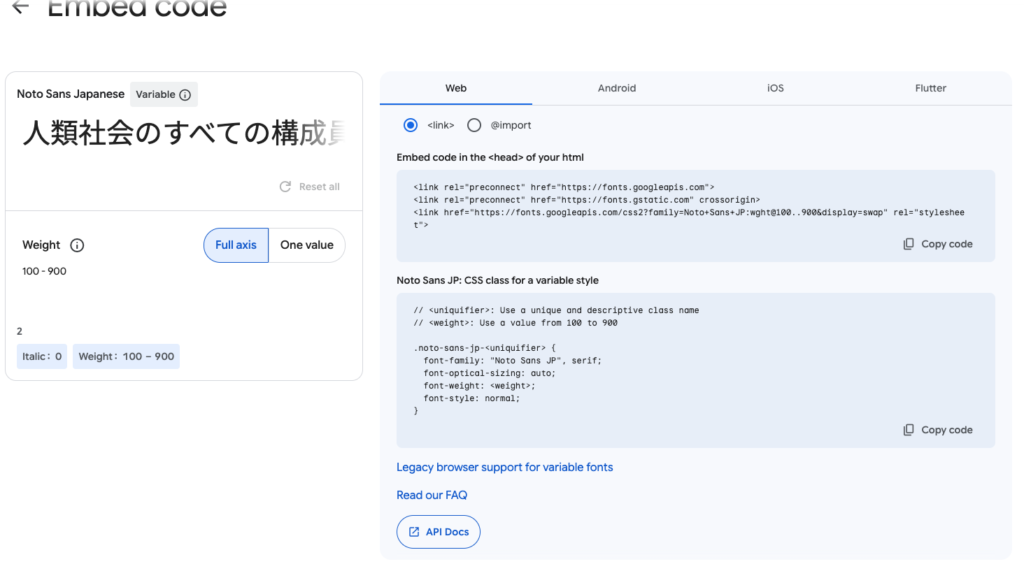Viewport: 1024px width, 571px height.
Task: Open the Read our FAQ link
Action: point(432,495)
